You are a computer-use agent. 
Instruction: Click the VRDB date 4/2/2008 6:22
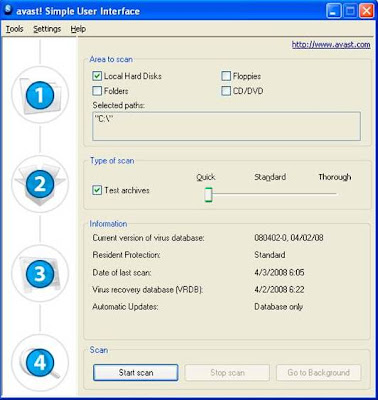pyautogui.click(x=279, y=289)
